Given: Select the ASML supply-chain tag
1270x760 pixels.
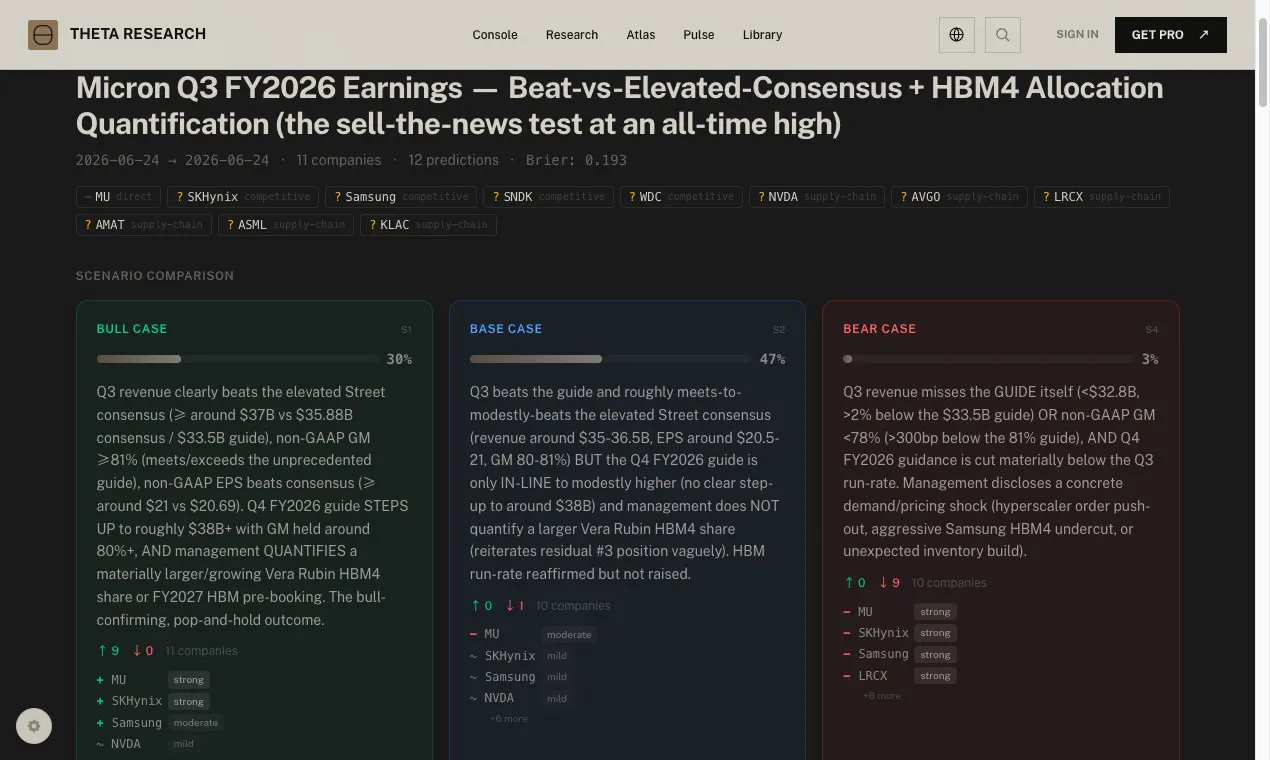Looking at the screenshot, I should 286,225.
